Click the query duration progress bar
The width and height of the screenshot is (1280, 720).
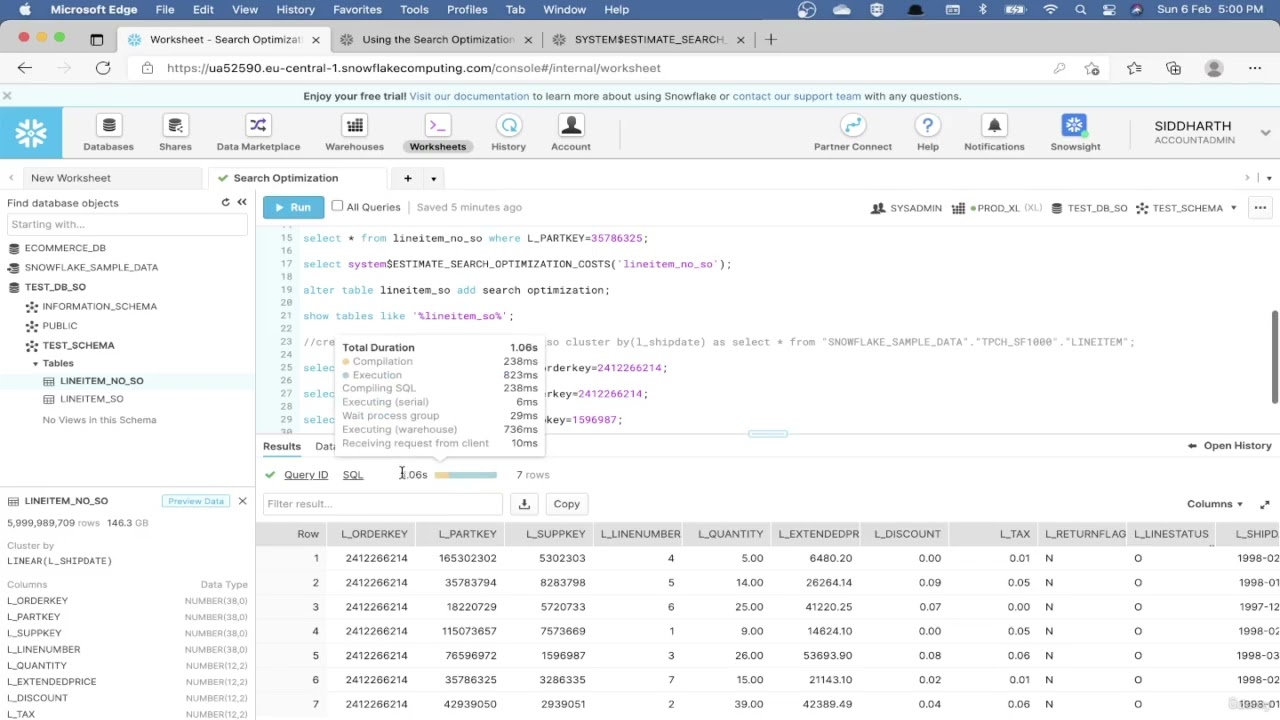(x=466, y=475)
